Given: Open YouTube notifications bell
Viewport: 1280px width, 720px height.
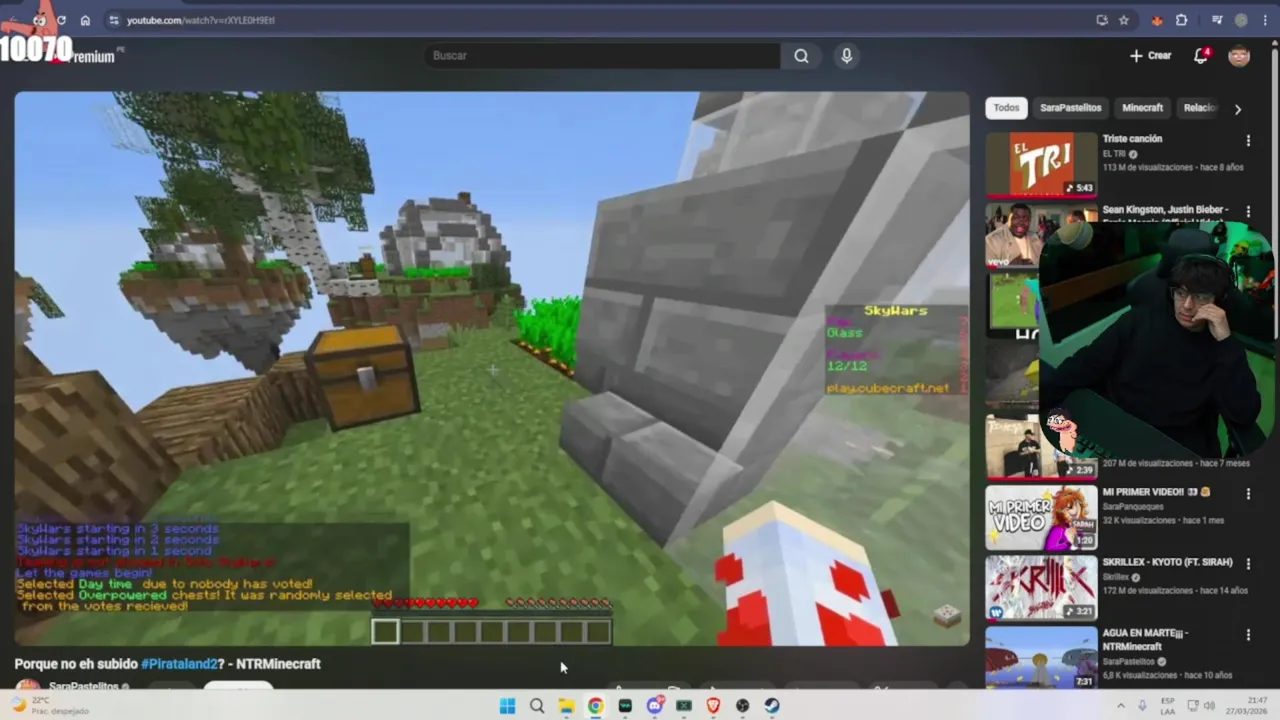Looking at the screenshot, I should click(1201, 56).
